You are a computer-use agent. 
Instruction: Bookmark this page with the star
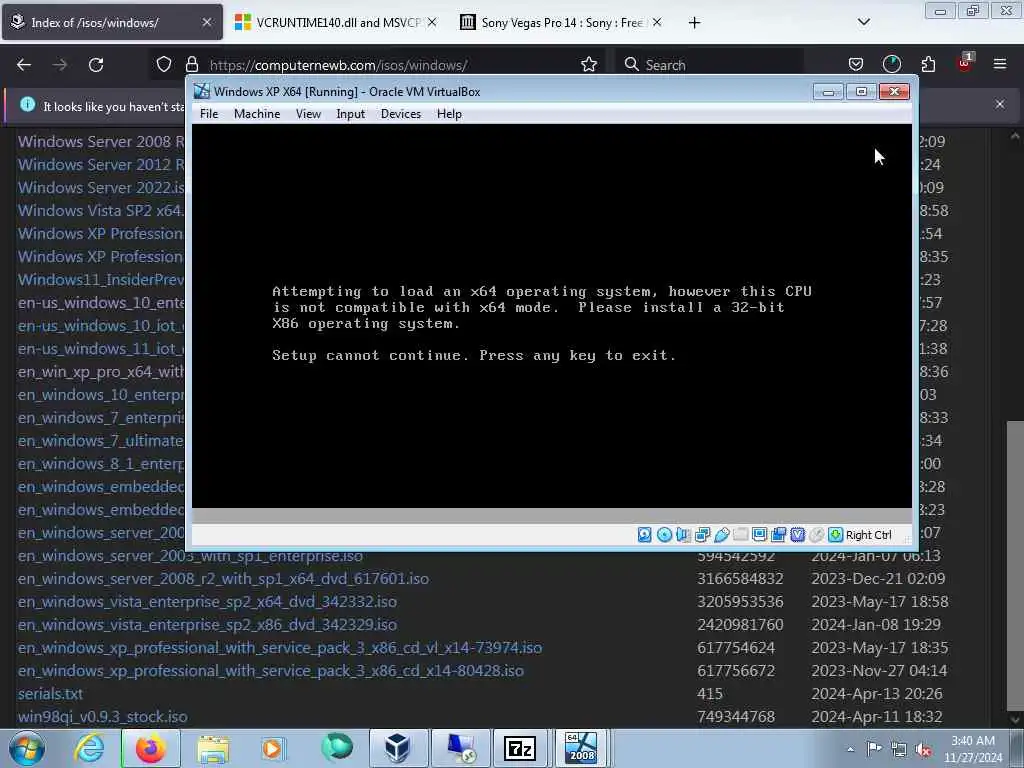588,65
